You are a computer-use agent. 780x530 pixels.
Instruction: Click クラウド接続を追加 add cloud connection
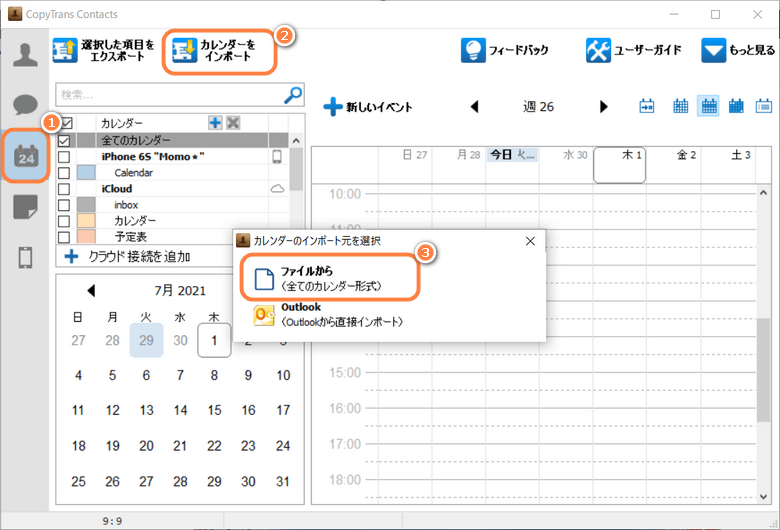point(127,257)
